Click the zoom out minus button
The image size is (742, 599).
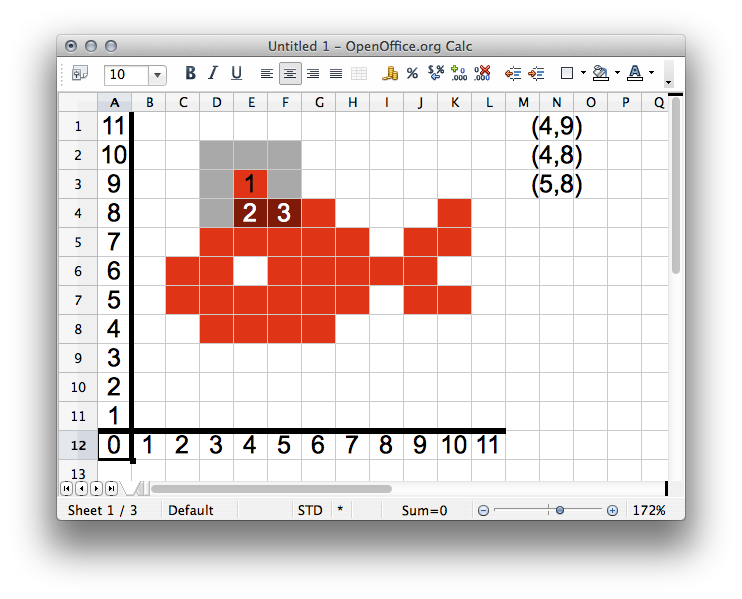[483, 511]
